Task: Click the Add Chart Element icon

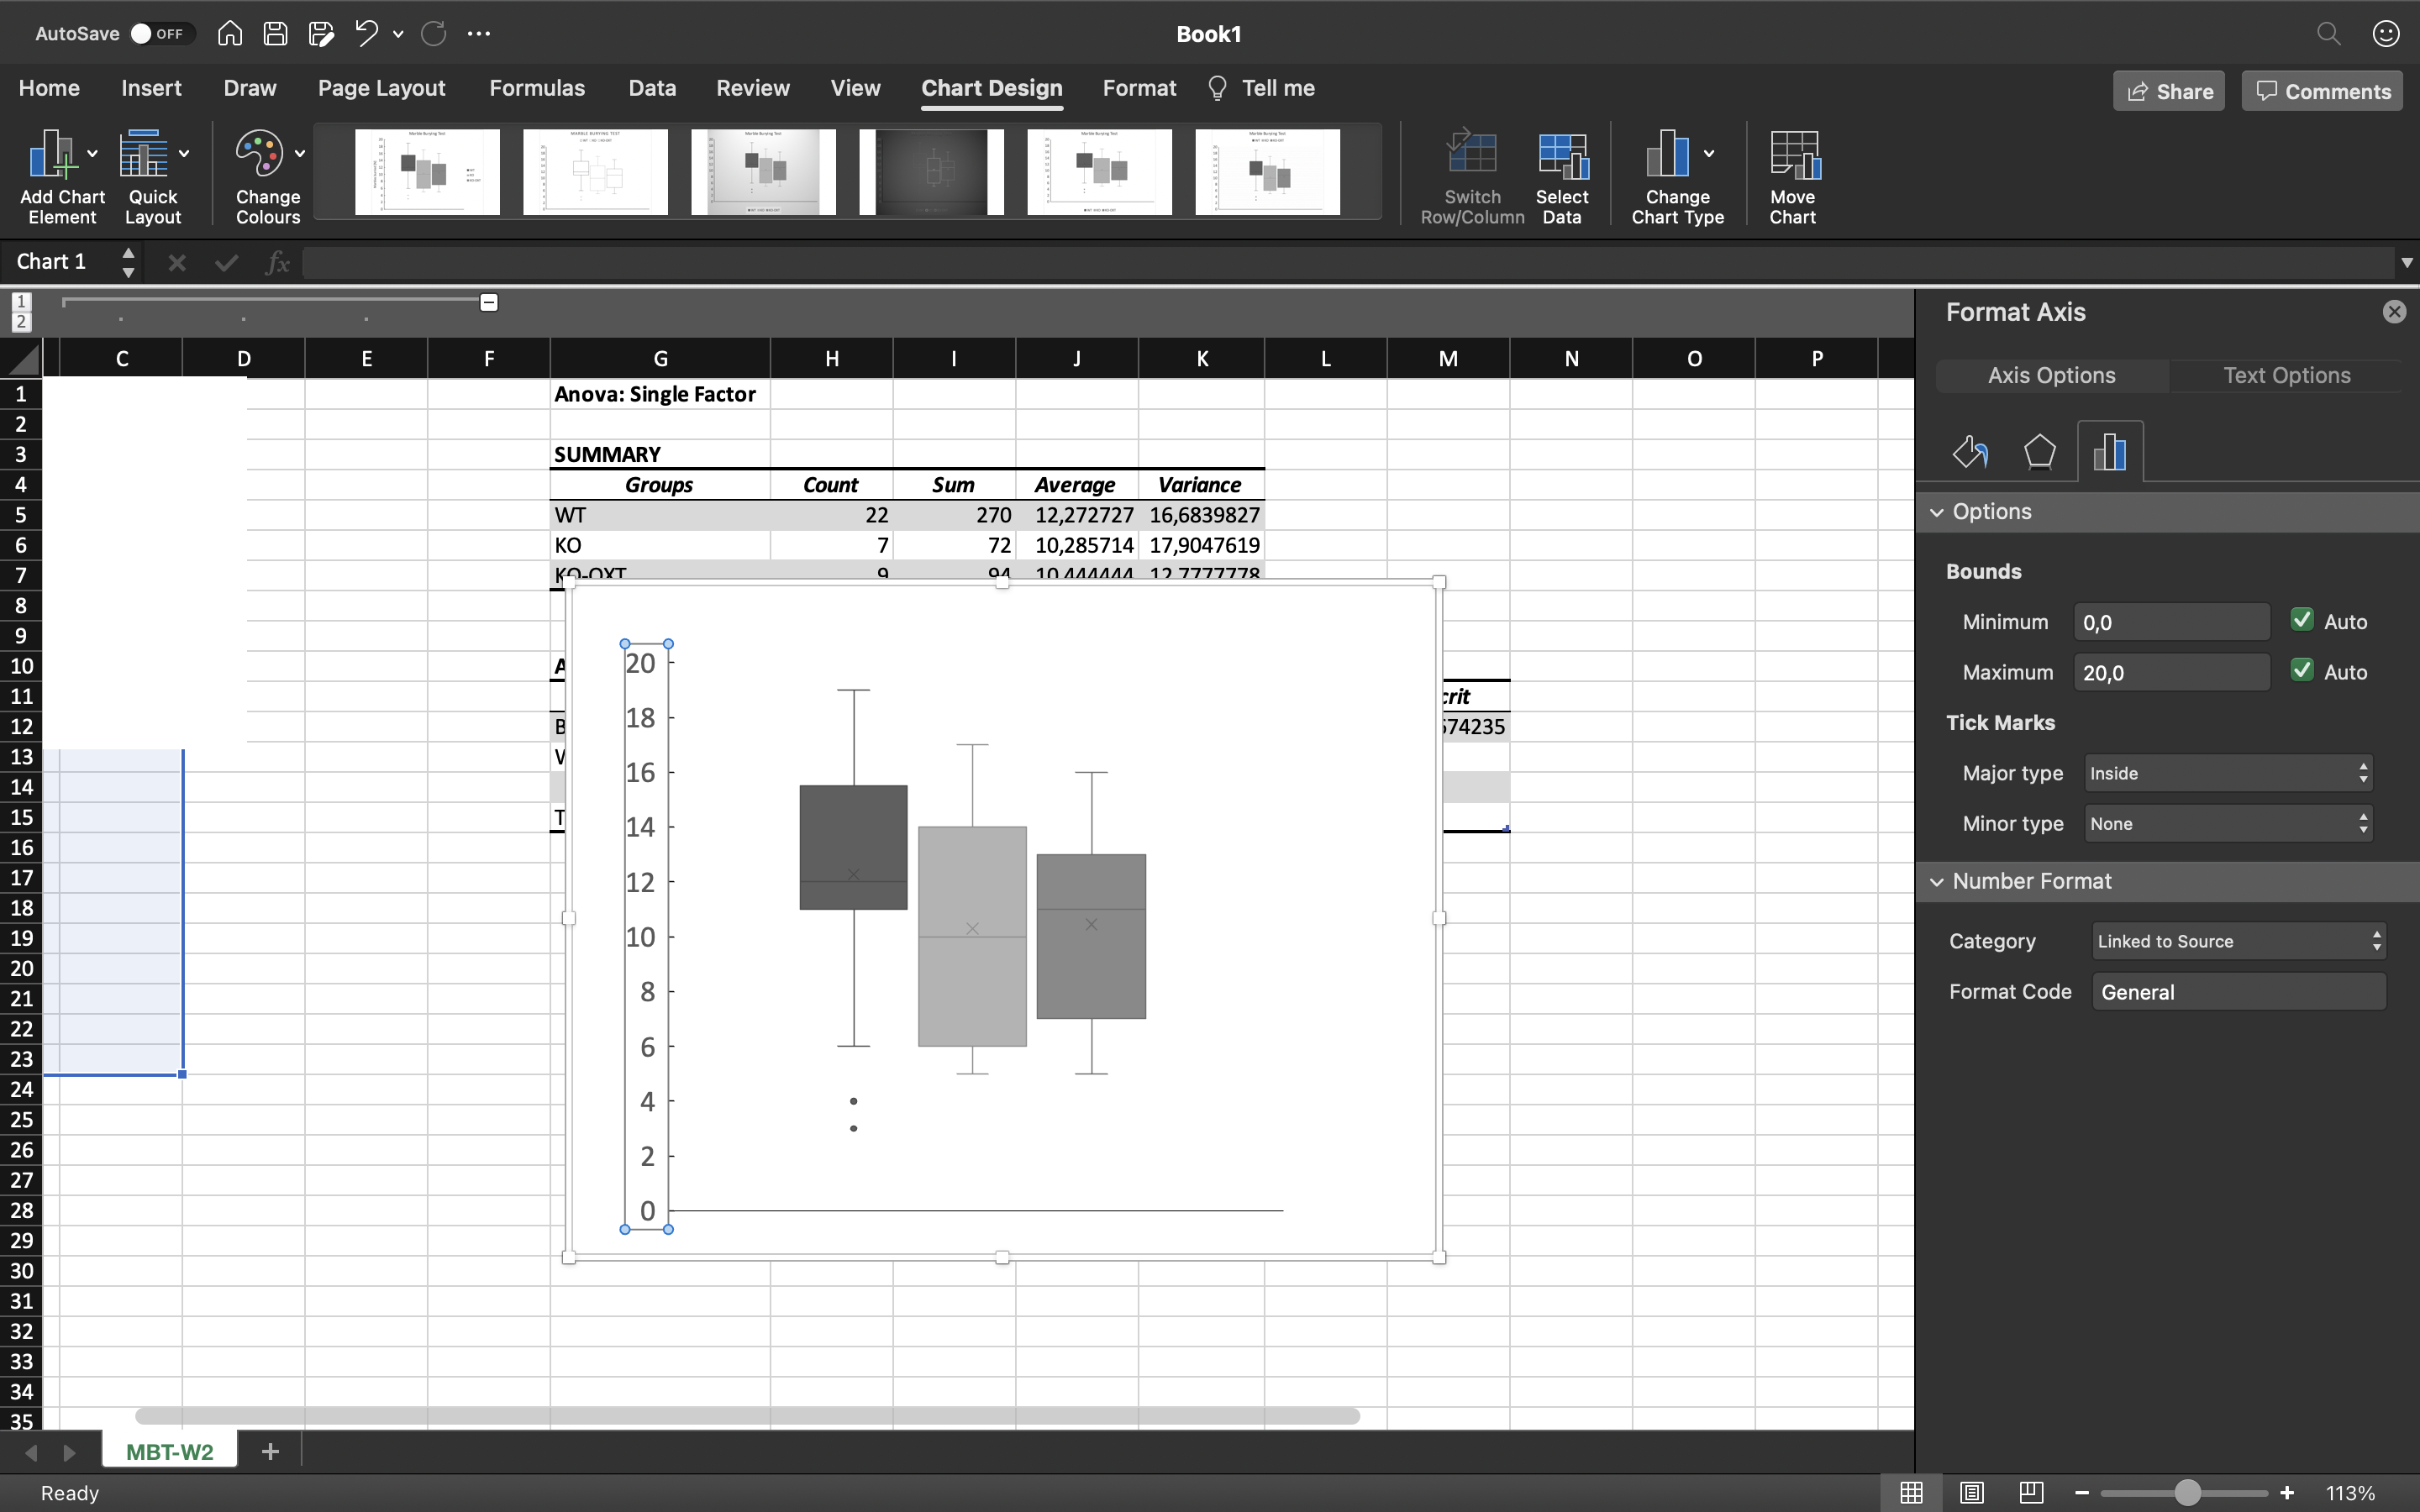Action: pyautogui.click(x=52, y=155)
